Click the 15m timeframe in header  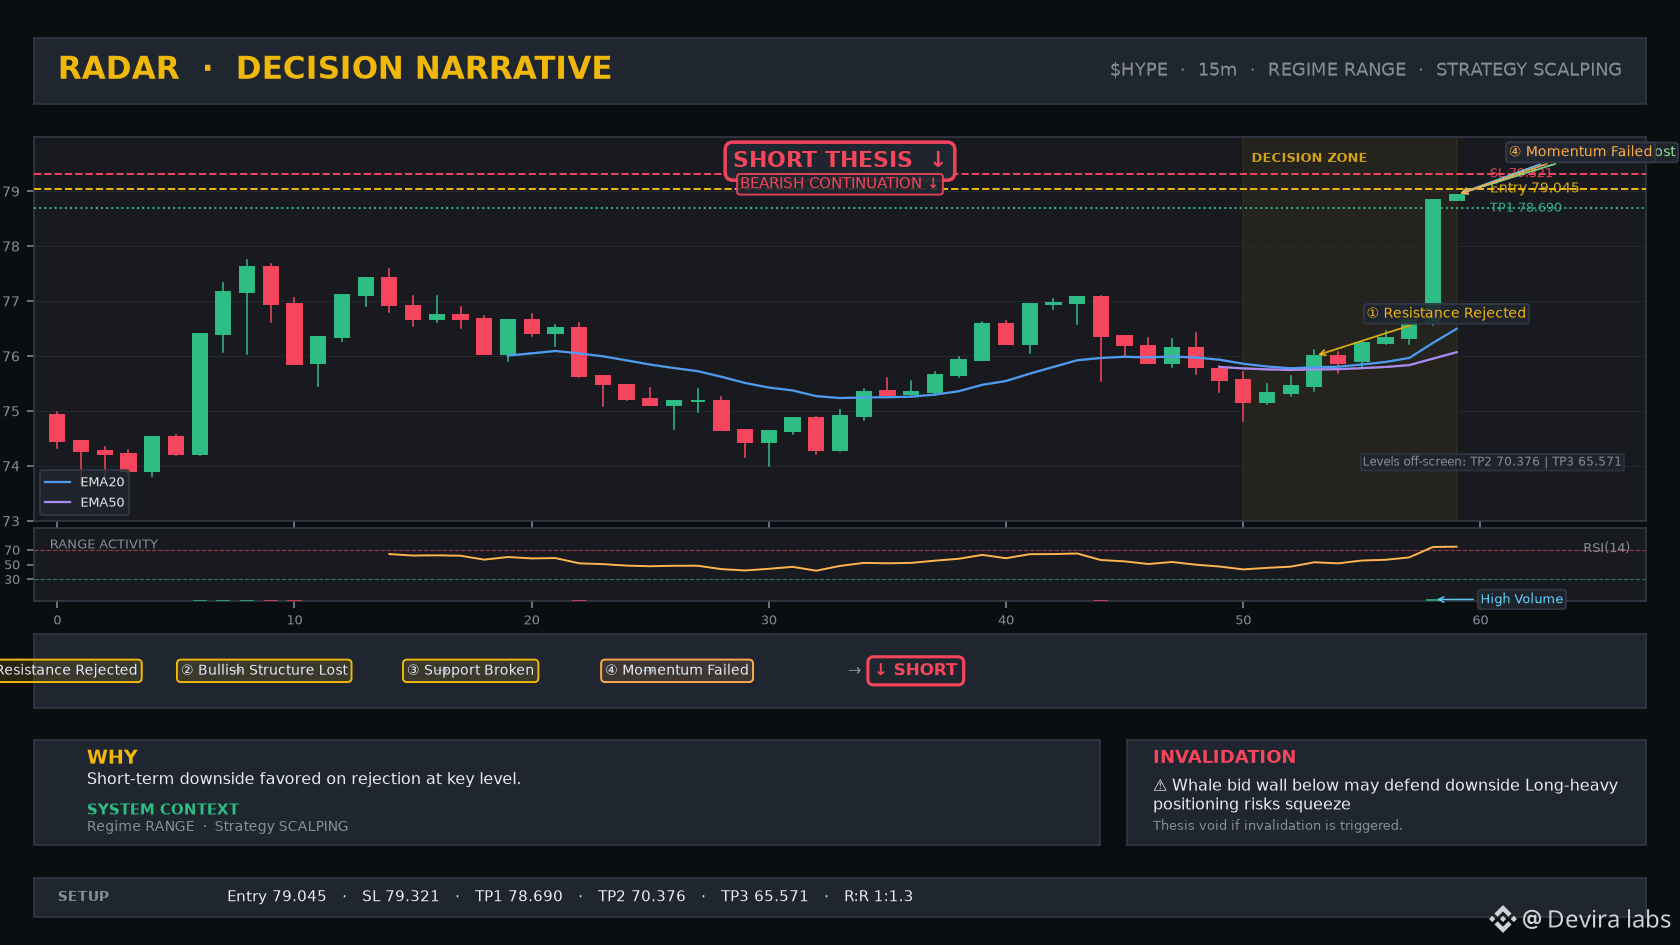pyautogui.click(x=1217, y=70)
